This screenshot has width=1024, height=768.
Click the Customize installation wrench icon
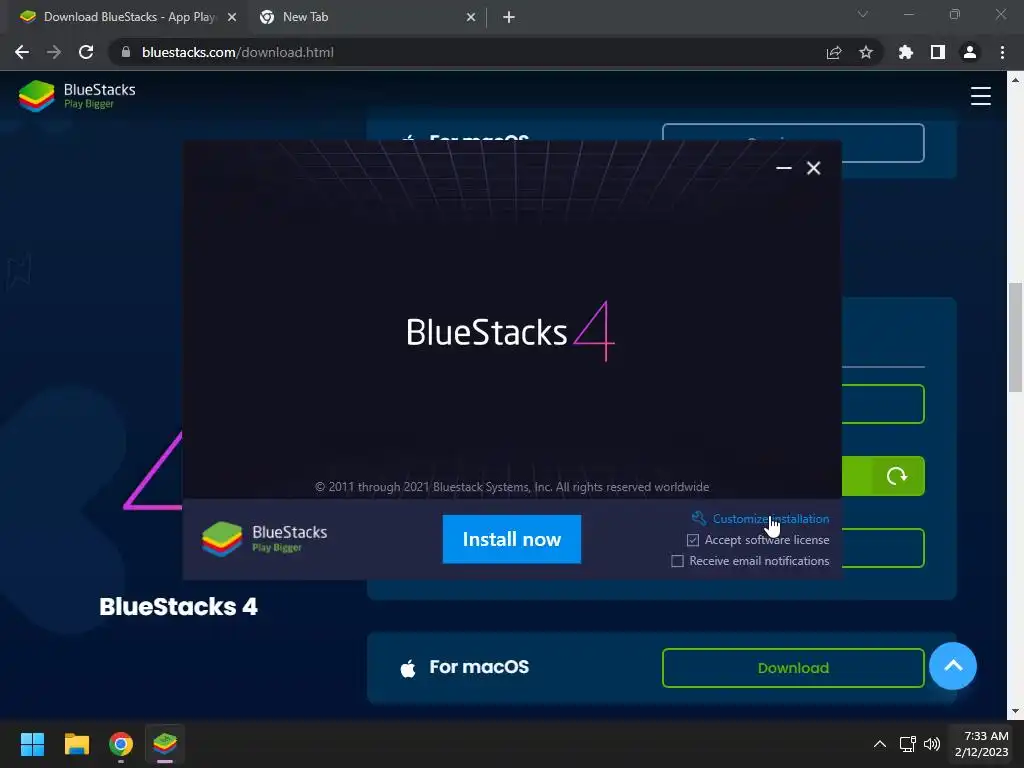click(x=699, y=518)
